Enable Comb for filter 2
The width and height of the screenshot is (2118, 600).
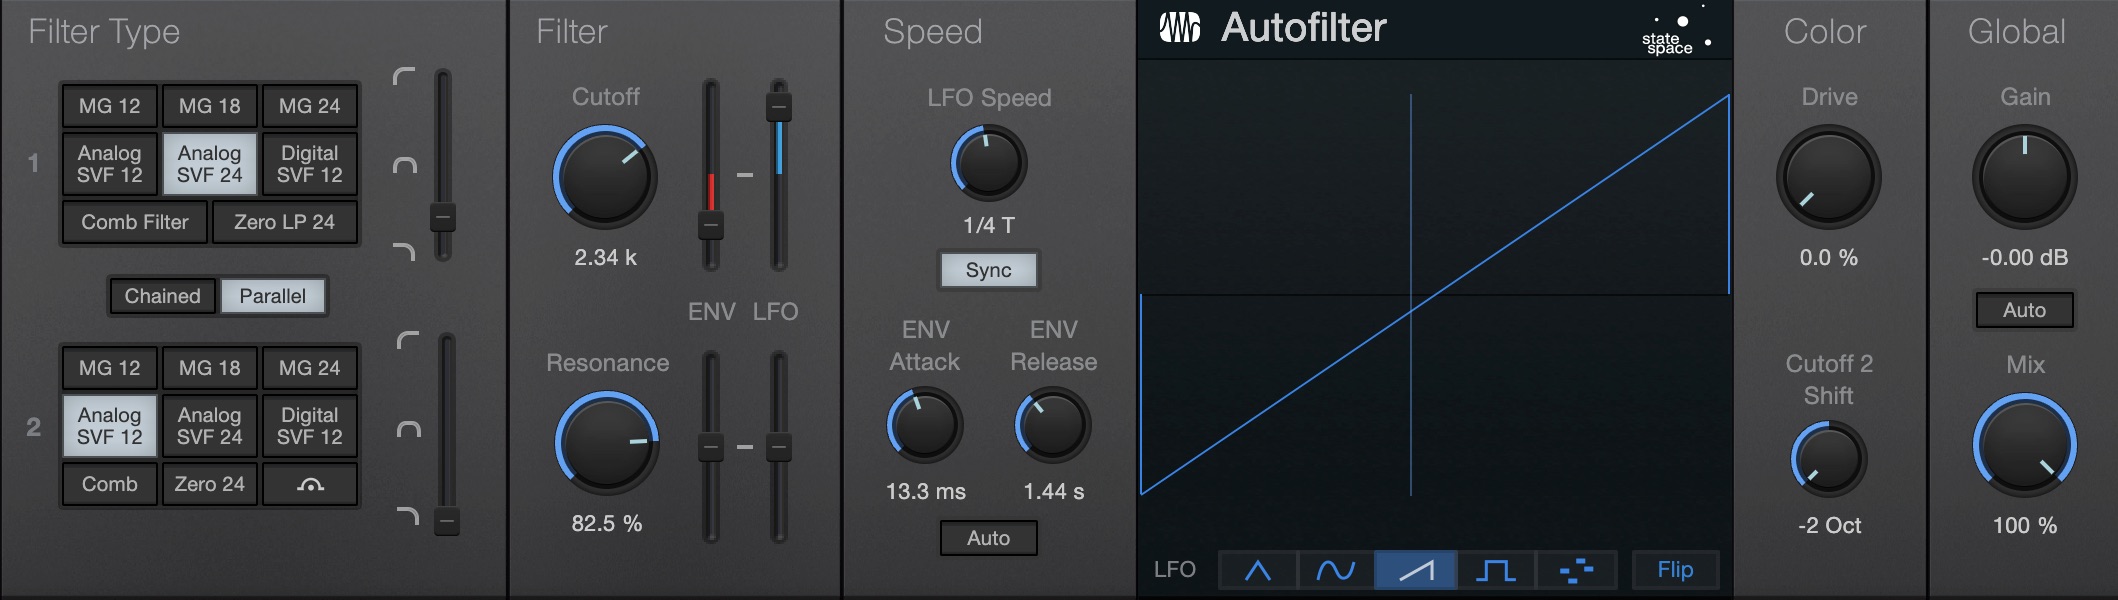[110, 484]
